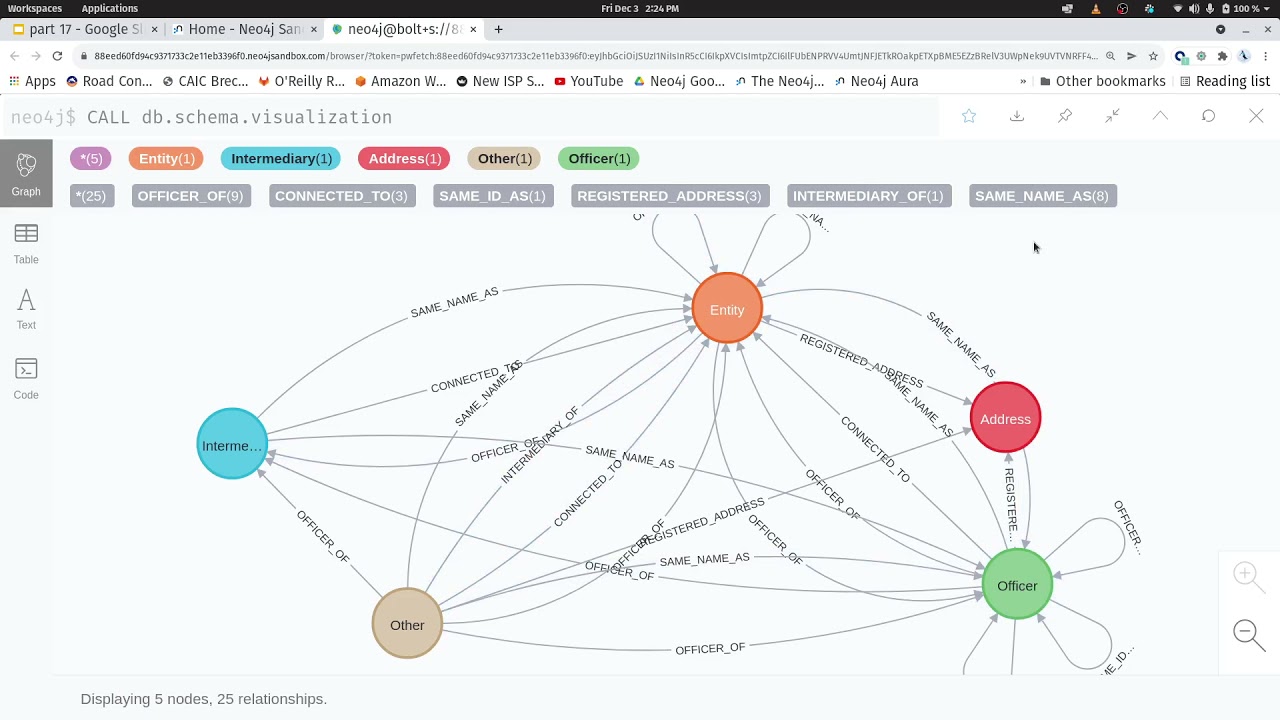The width and height of the screenshot is (1280, 720).
Task: Select the Officer node in graph
Action: (1017, 586)
